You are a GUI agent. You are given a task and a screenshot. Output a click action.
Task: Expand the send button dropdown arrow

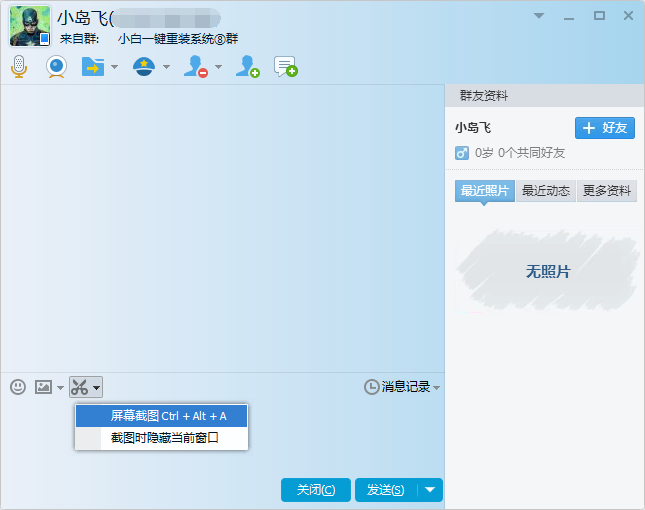click(430, 489)
